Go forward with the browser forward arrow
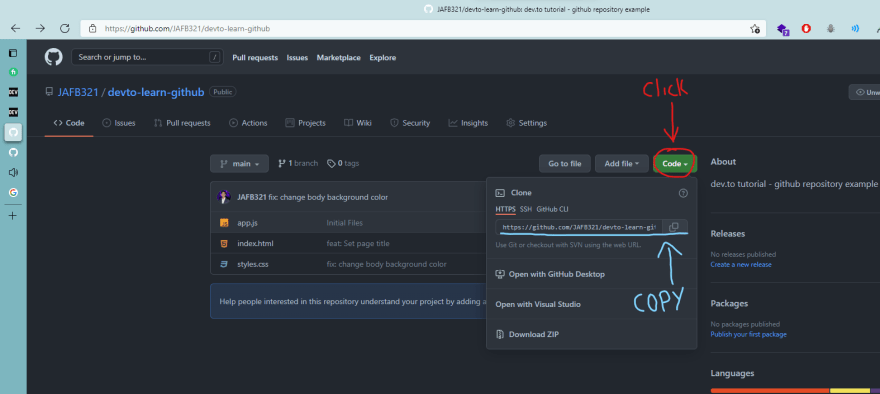Screen dimensions: 880x394 point(40,29)
